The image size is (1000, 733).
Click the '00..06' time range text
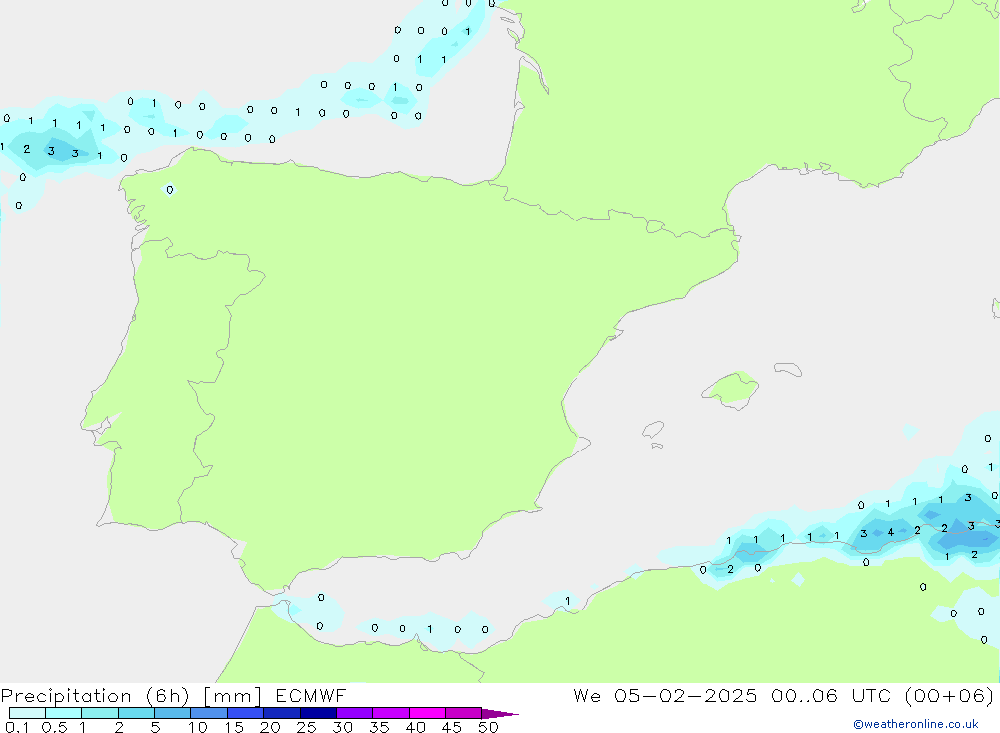(804, 696)
